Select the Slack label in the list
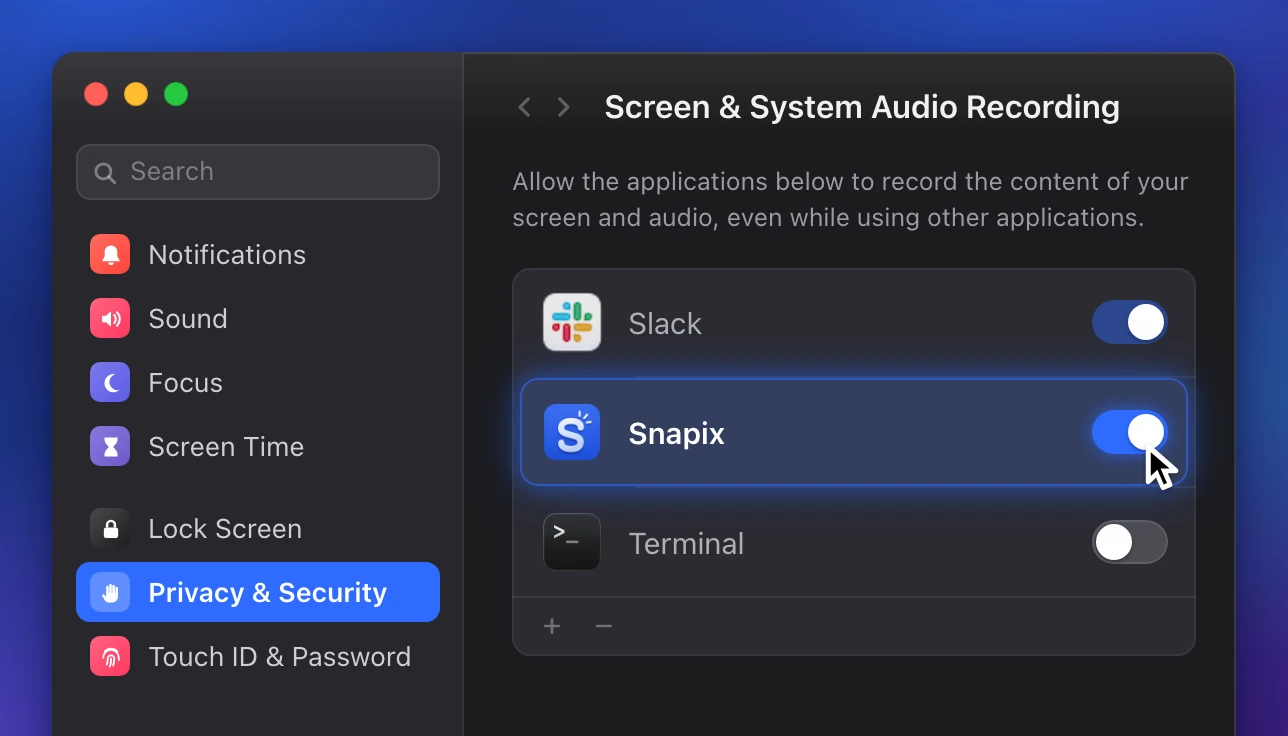The image size is (1288, 736). [665, 323]
